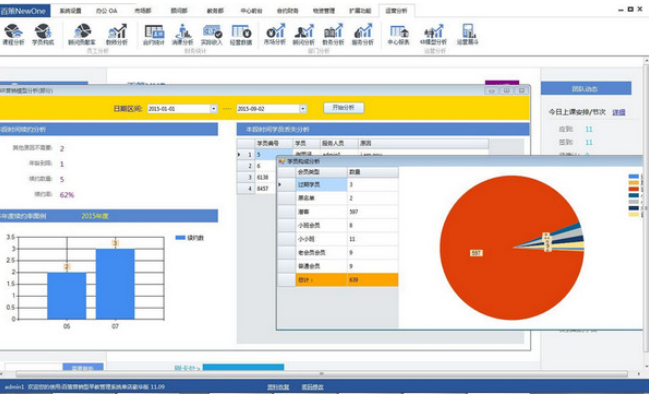649x395 pixels.
Task: Open the 中心报表 center report icon
Action: 399,34
